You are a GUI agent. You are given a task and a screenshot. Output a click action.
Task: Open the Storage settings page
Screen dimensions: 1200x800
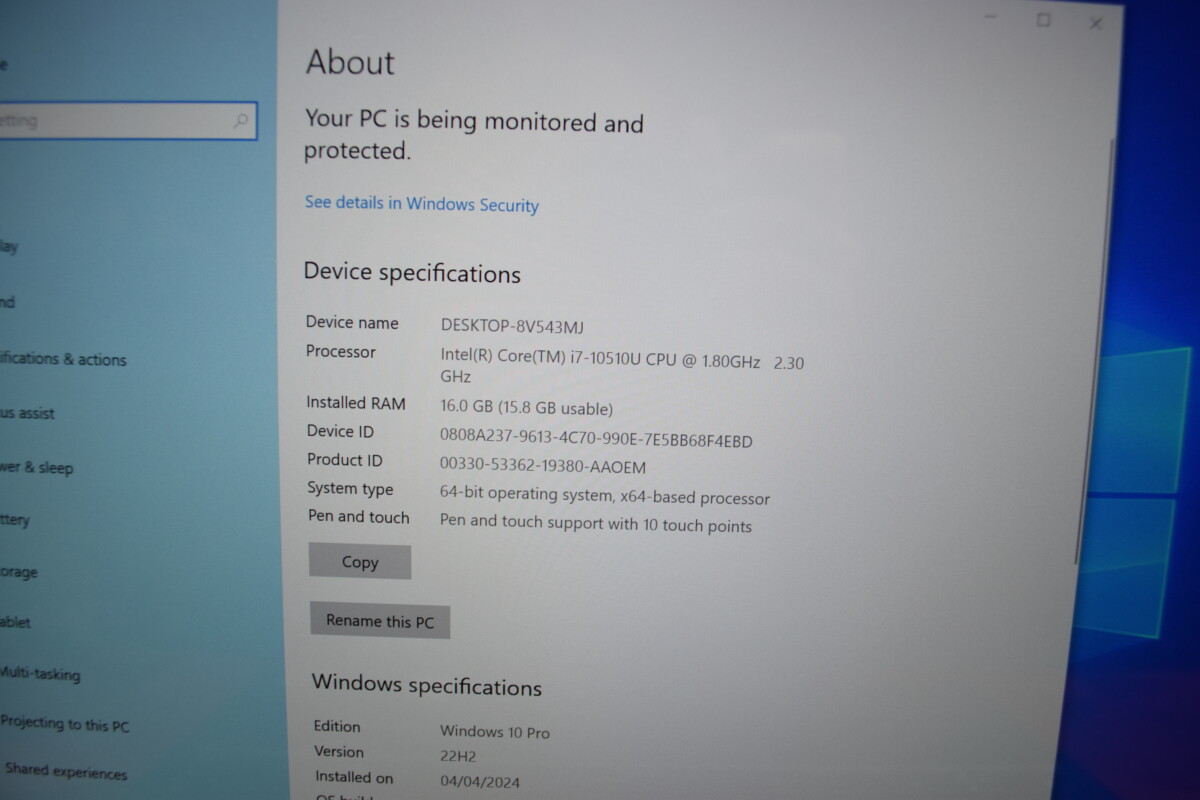coord(19,572)
